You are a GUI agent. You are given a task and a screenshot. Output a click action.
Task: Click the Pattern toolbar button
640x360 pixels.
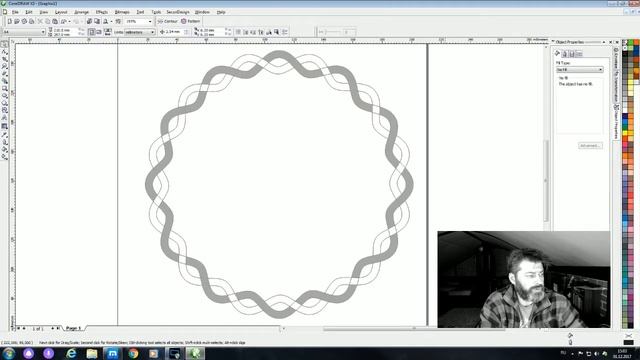coord(191,21)
